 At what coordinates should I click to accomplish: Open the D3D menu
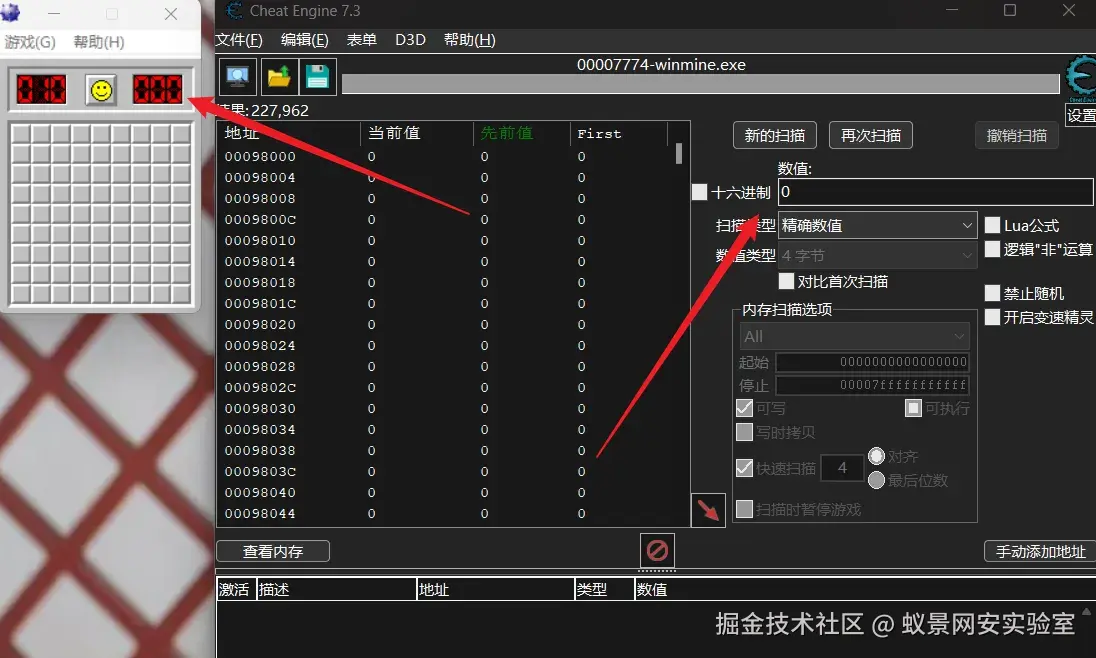pos(410,40)
